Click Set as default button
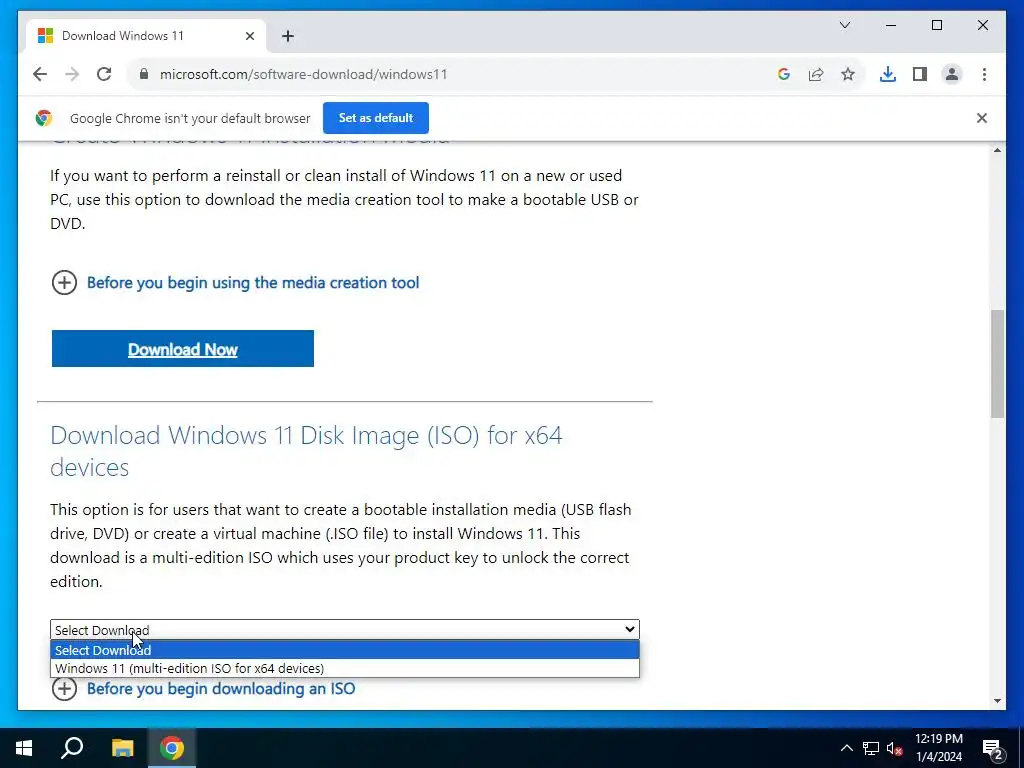Image resolution: width=1024 pixels, height=768 pixels. (x=376, y=118)
